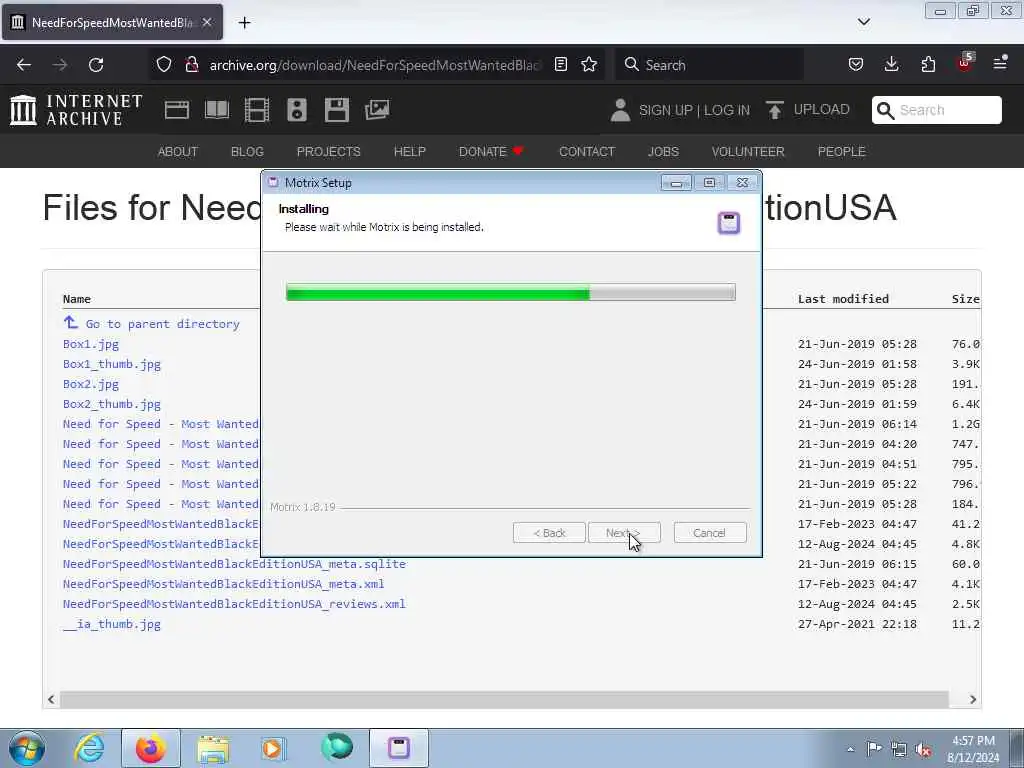Screen dimensions: 1024x768
Task: Open Pocket save icon in toolbar
Action: (x=856, y=65)
